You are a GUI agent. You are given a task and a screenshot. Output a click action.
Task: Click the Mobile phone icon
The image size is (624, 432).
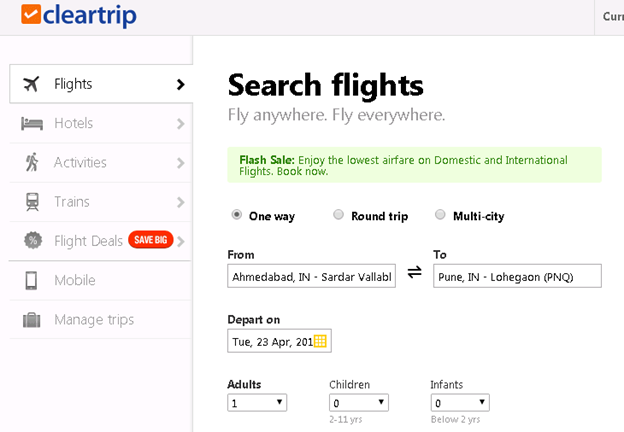(32, 280)
